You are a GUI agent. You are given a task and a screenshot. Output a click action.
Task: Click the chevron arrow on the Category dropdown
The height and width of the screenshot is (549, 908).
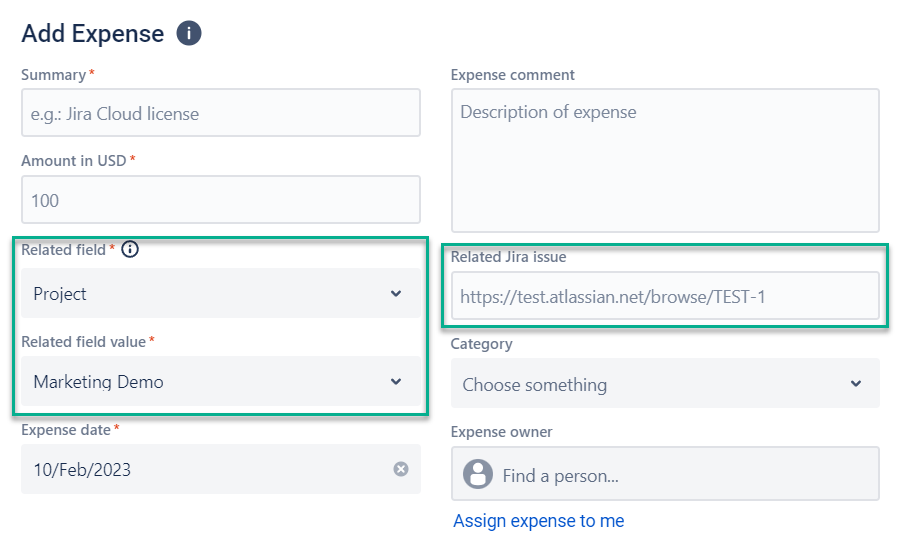pos(855,384)
